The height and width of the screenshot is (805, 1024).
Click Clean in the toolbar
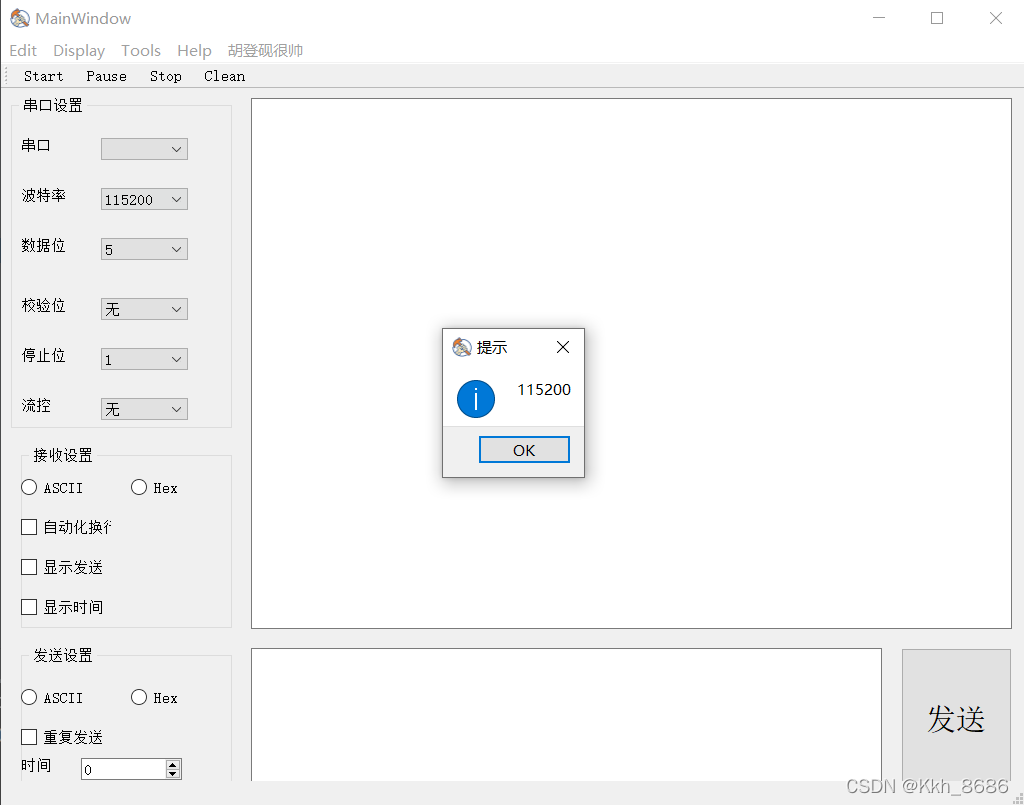[225, 76]
